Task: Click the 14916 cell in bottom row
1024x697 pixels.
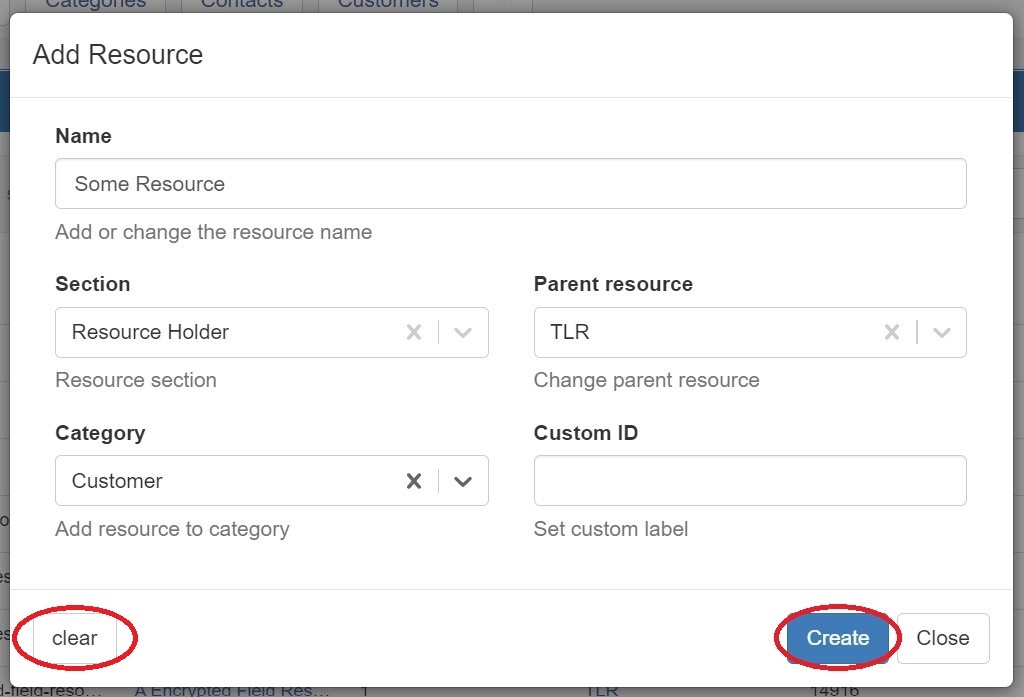Action: click(834, 690)
